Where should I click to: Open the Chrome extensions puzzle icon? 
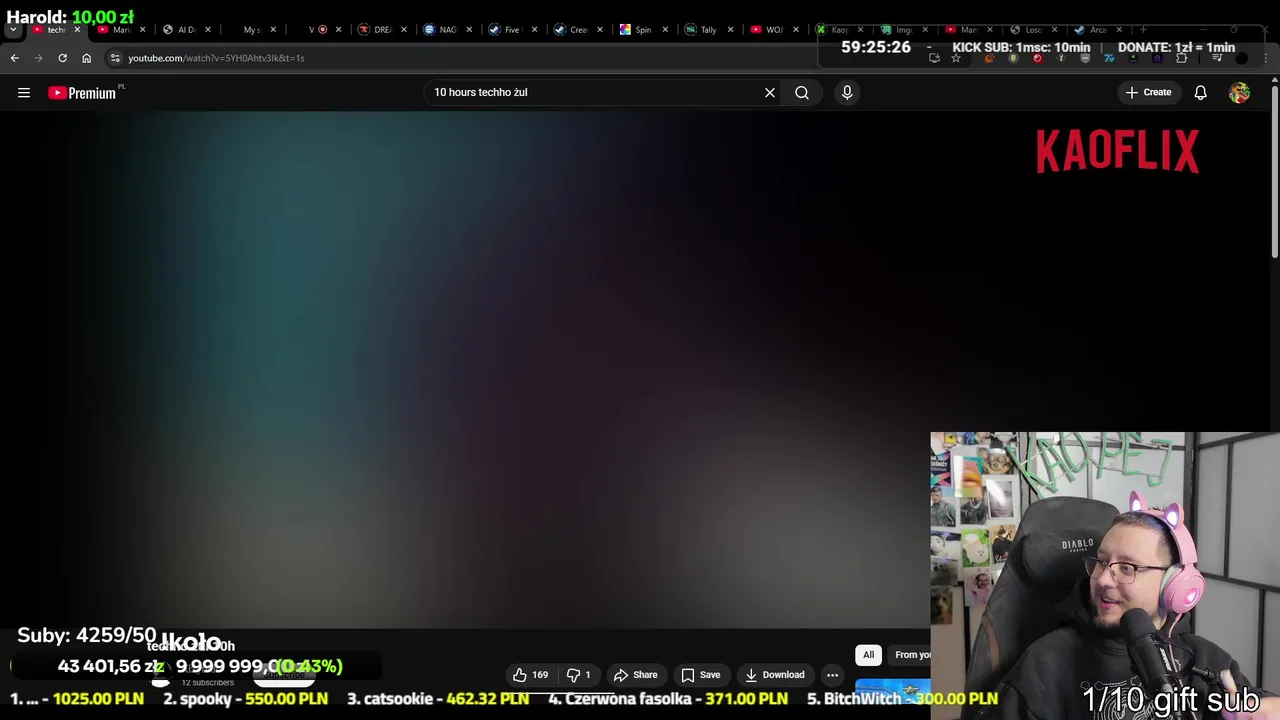(1181, 58)
